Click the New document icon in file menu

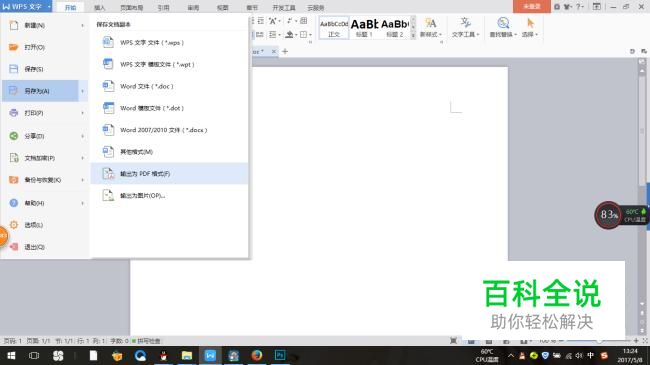pyautogui.click(x=14, y=25)
